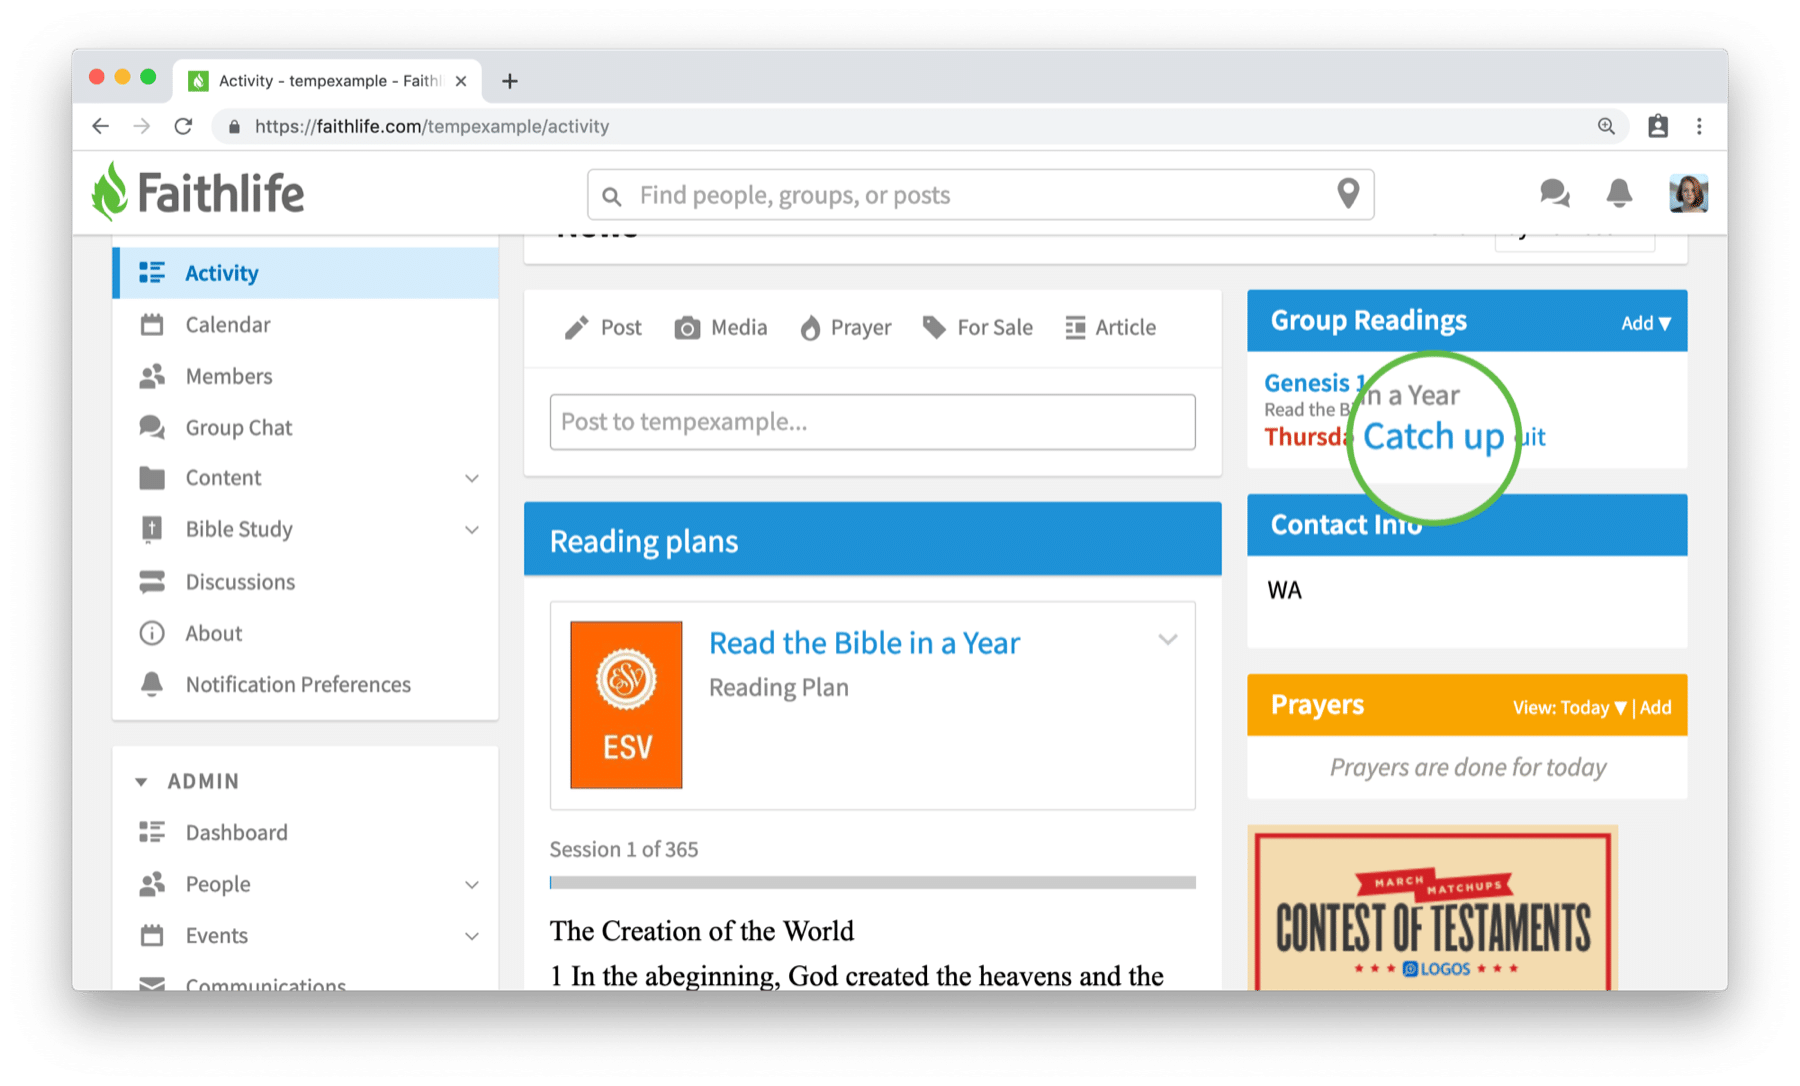Click the Members people icon

(x=152, y=376)
